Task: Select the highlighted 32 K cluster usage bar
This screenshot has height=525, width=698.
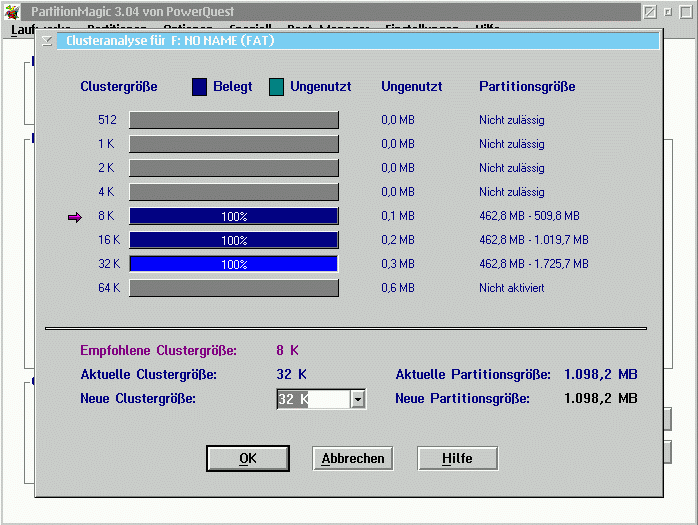Action: 234,264
